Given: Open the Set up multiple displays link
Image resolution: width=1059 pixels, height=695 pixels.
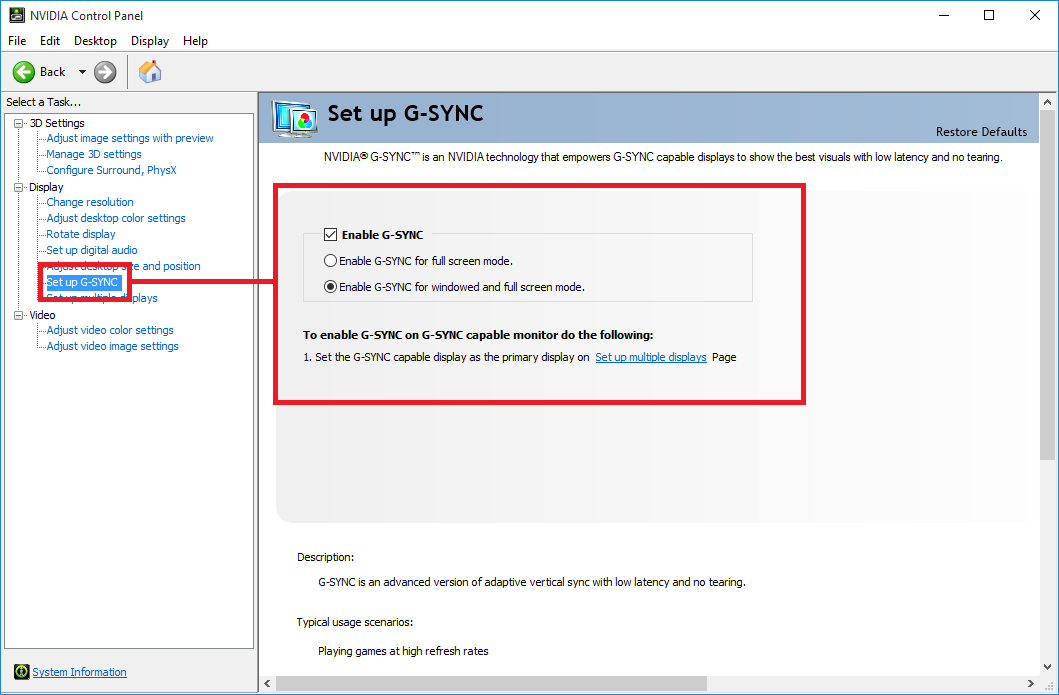Looking at the screenshot, I should (651, 357).
